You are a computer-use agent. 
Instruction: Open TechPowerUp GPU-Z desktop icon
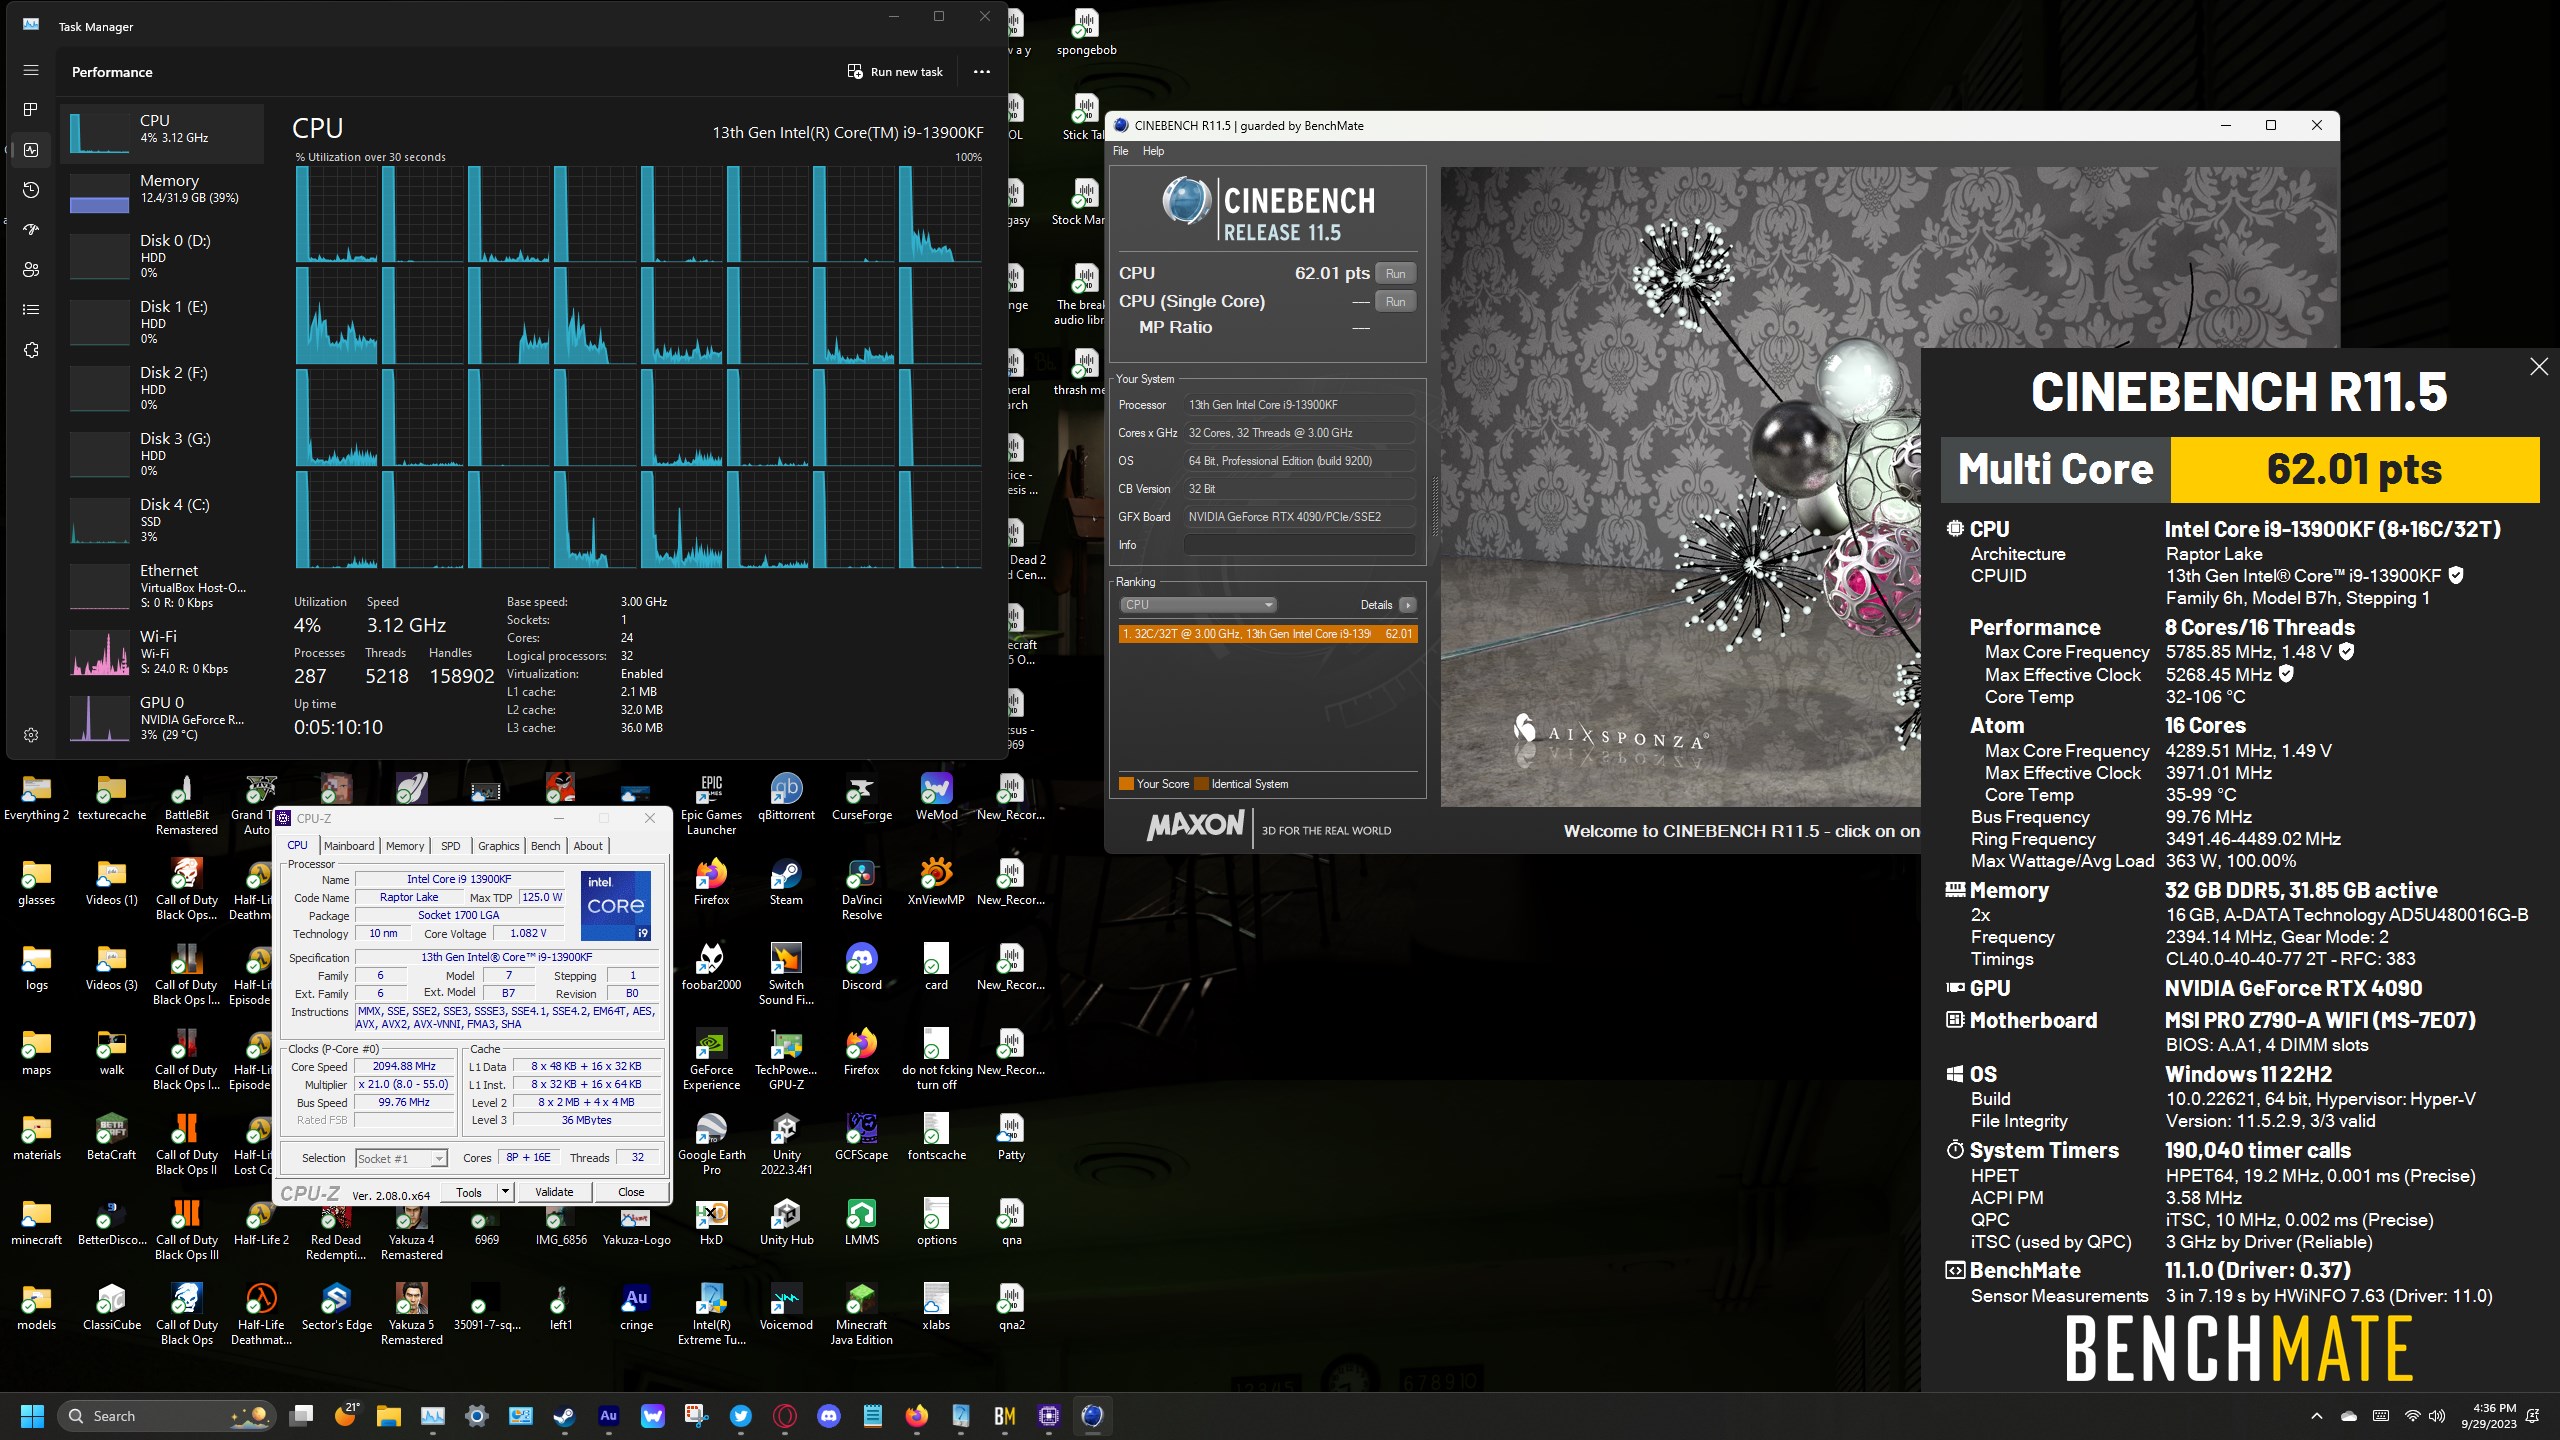(786, 1060)
